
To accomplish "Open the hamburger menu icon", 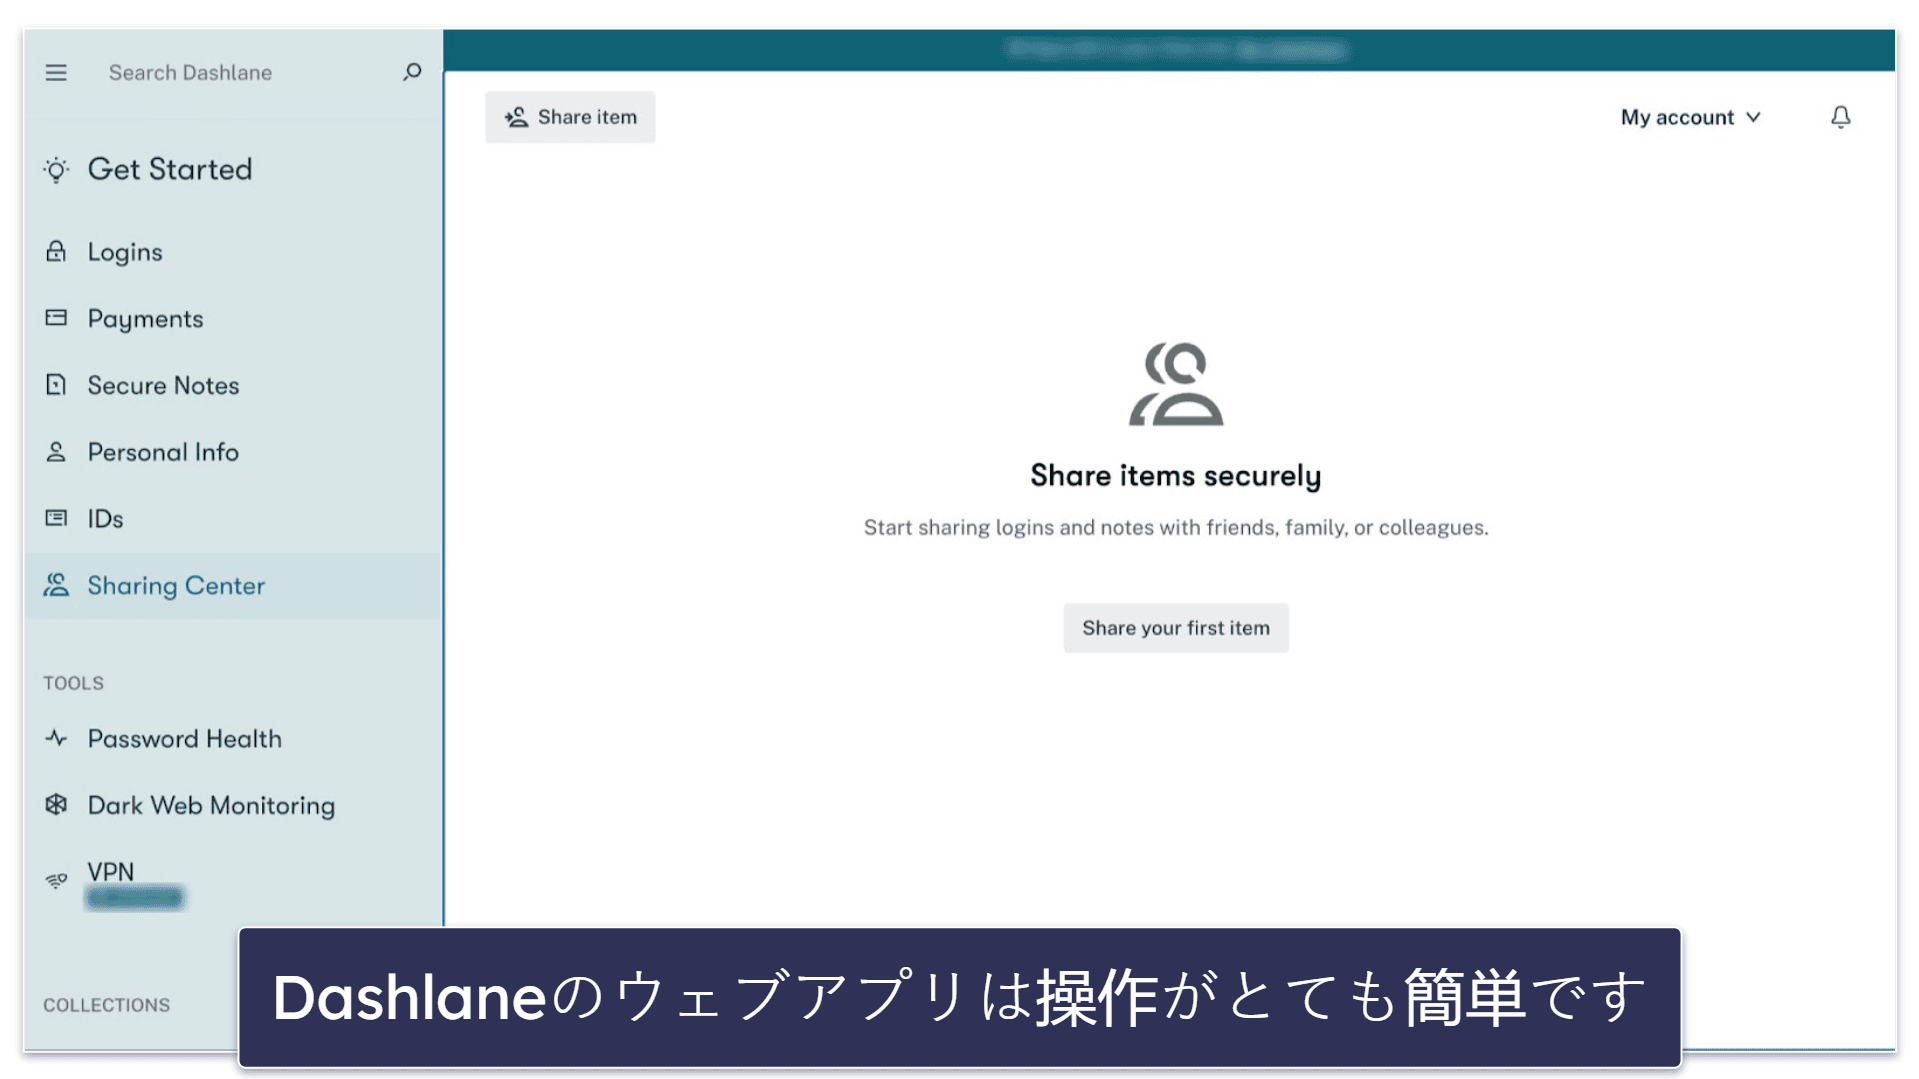I will pos(56,73).
